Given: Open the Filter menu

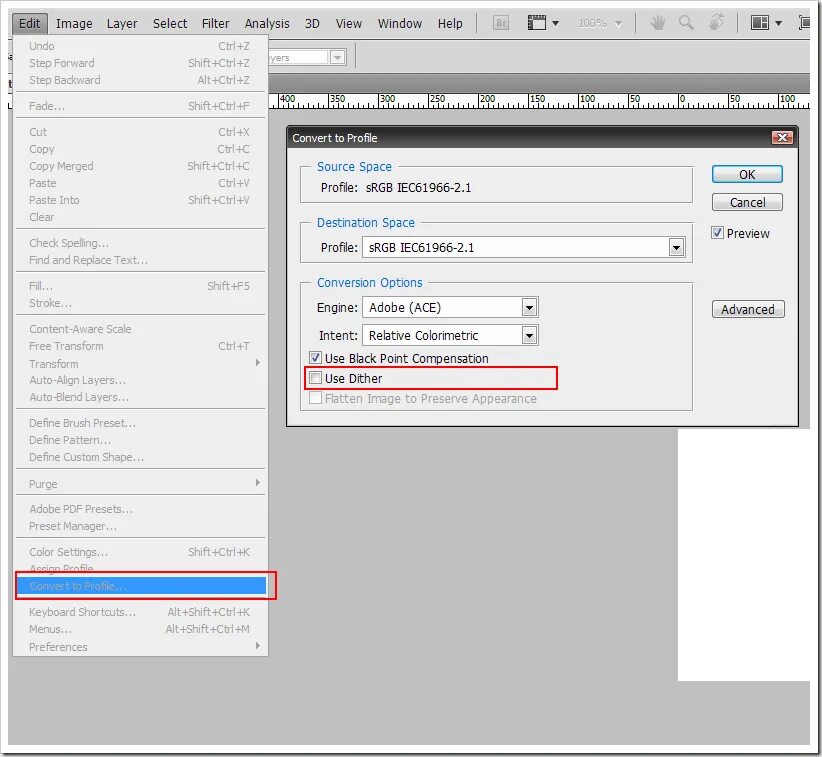Looking at the screenshot, I should tap(215, 24).
